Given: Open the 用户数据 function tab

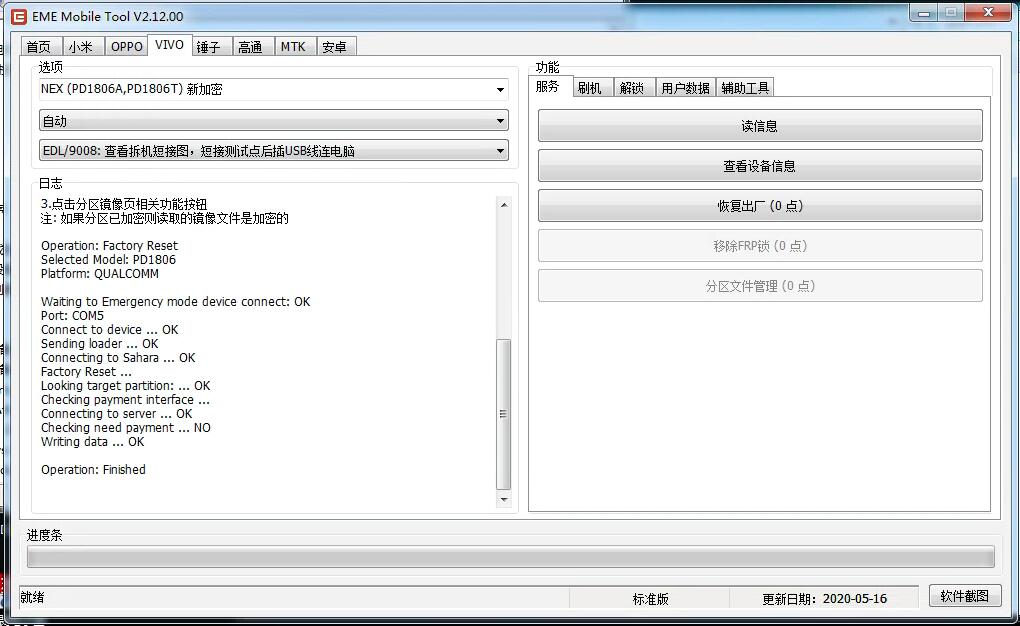Looking at the screenshot, I should pos(685,88).
